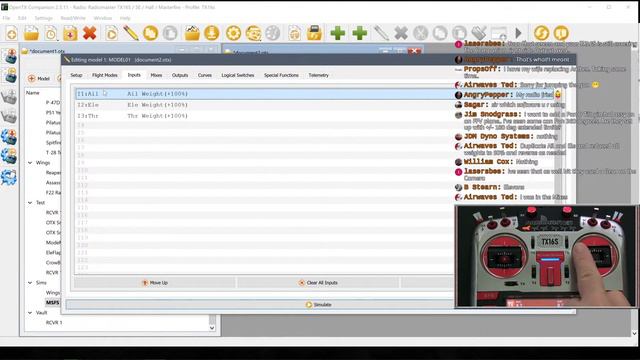
Task: Open settings via gold gear icon
Action: pos(233,33)
